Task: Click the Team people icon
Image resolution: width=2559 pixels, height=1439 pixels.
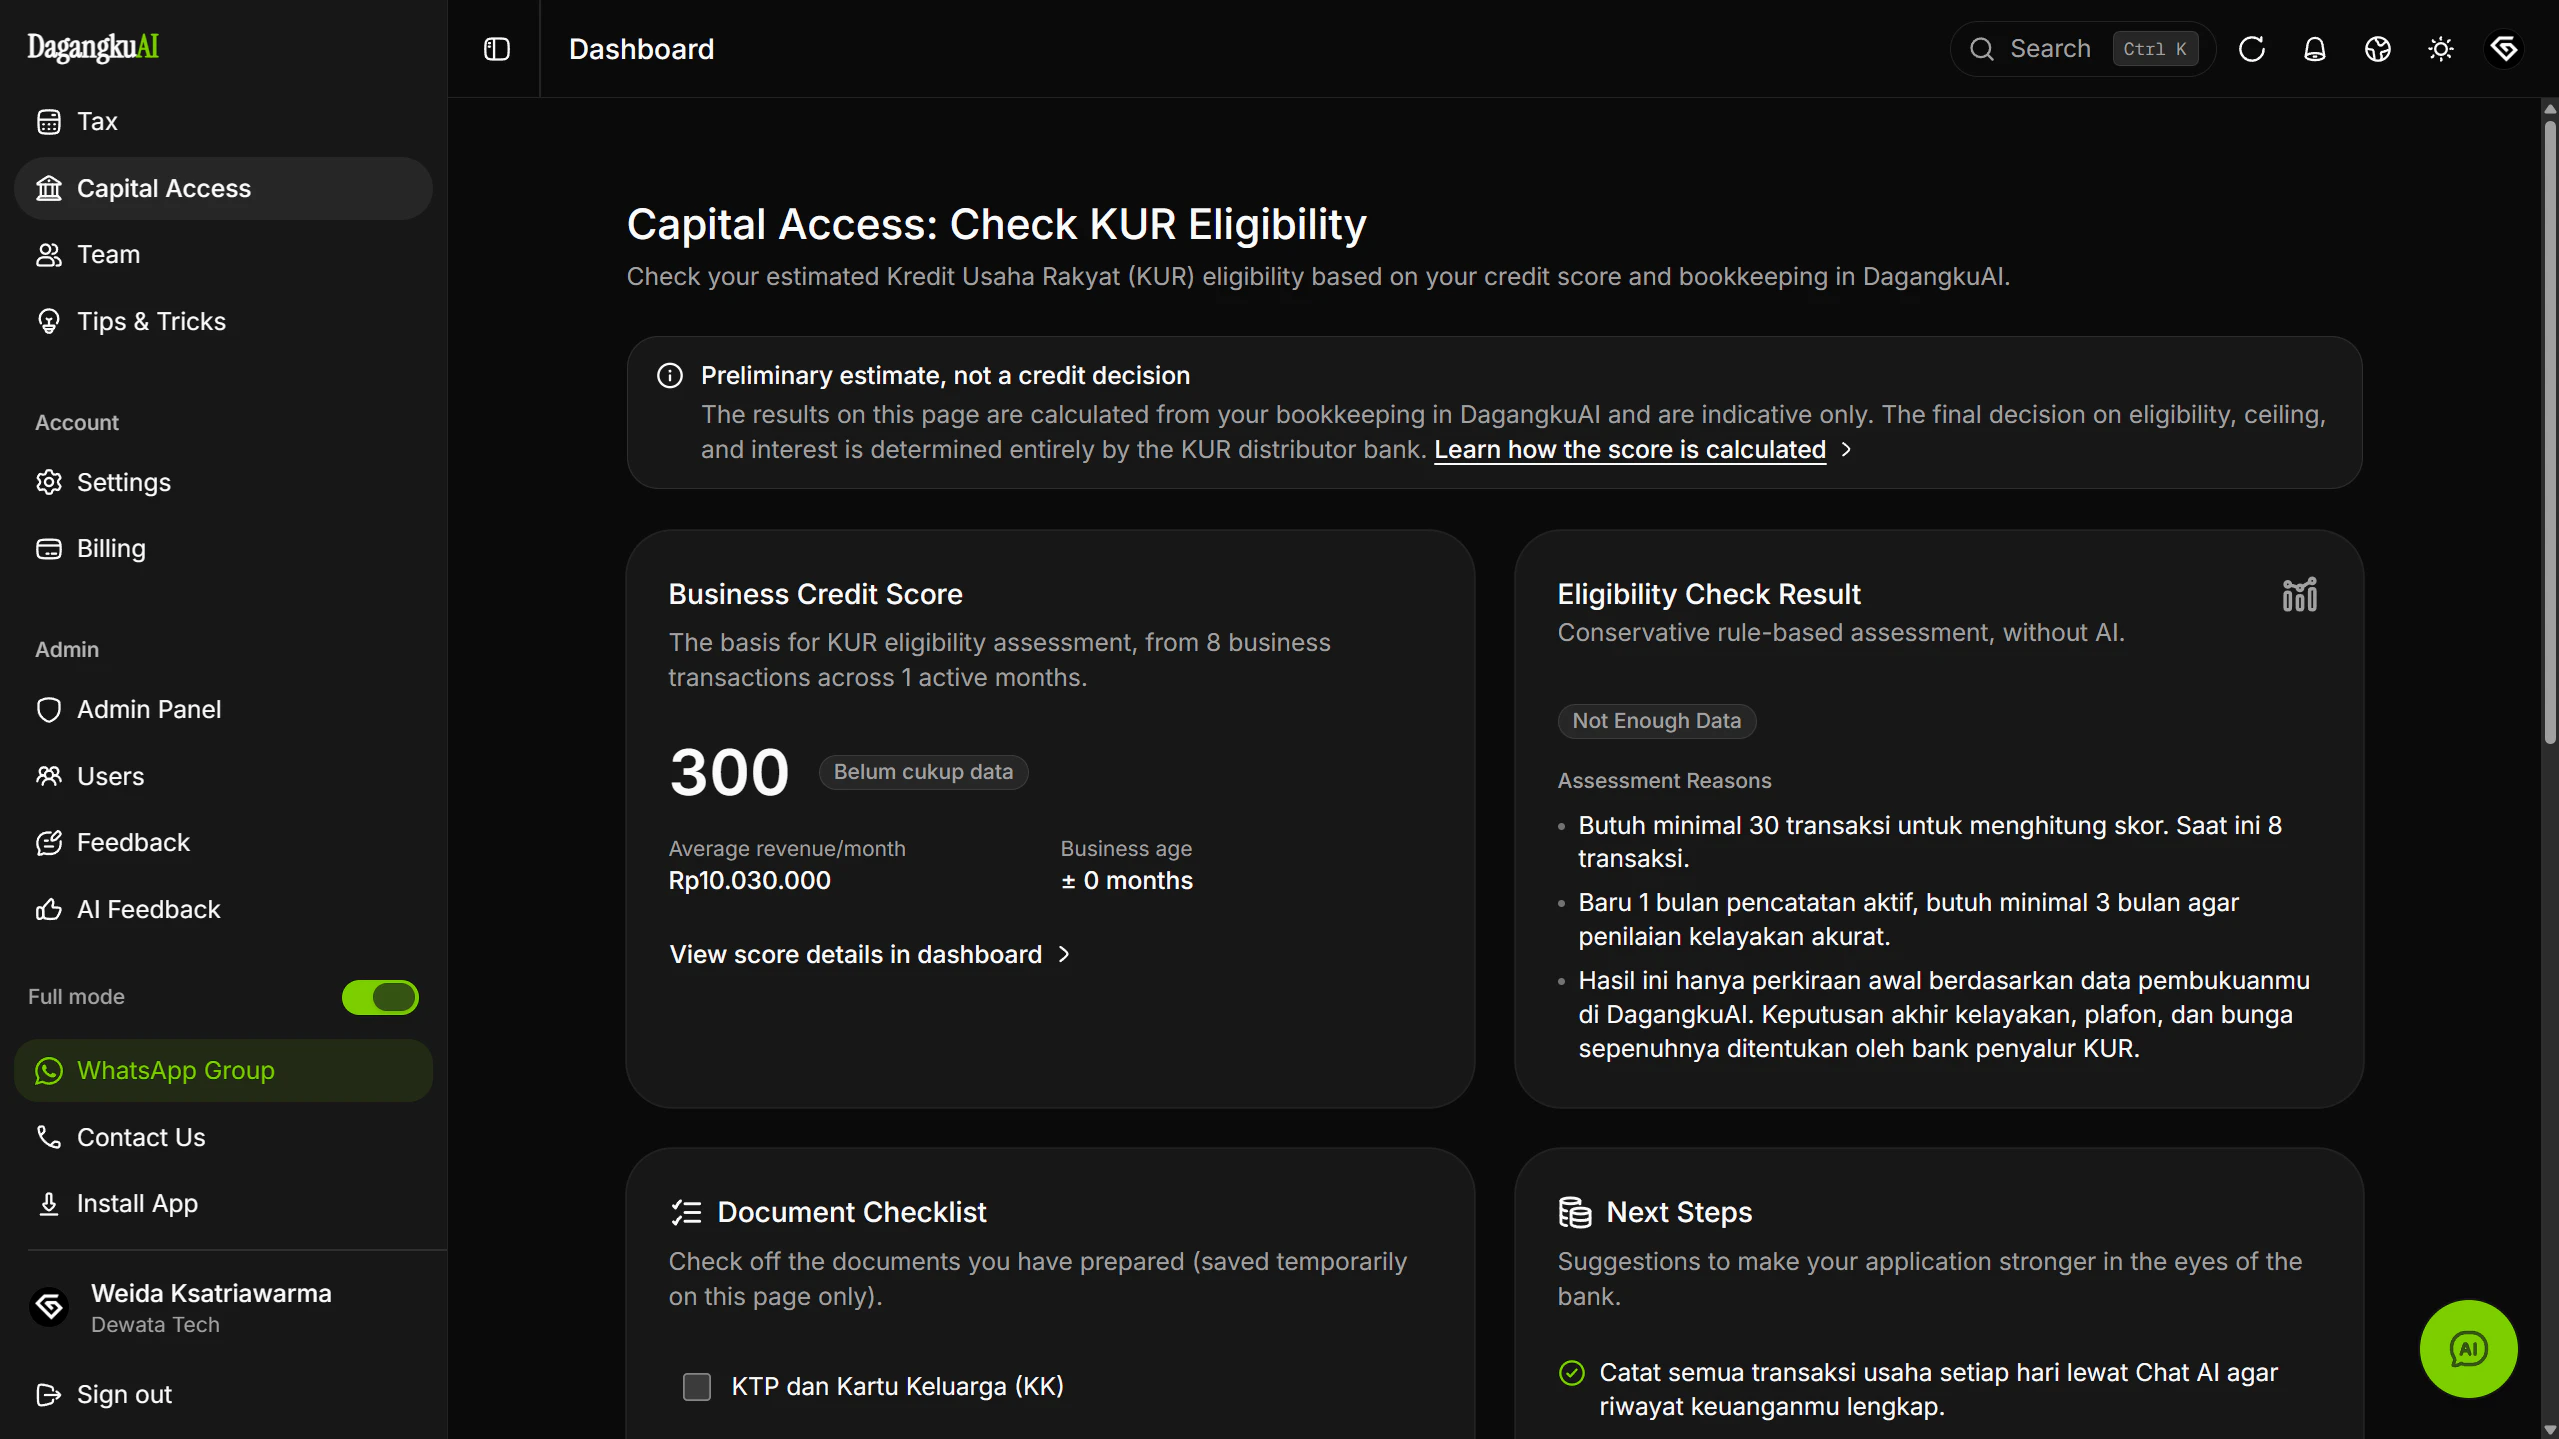Action: point(49,255)
